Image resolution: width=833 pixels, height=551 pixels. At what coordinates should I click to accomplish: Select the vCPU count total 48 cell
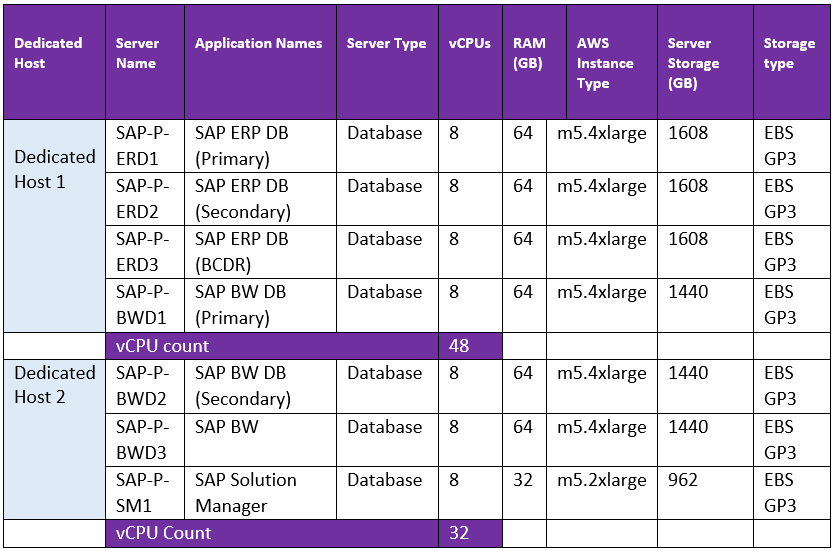point(469,346)
